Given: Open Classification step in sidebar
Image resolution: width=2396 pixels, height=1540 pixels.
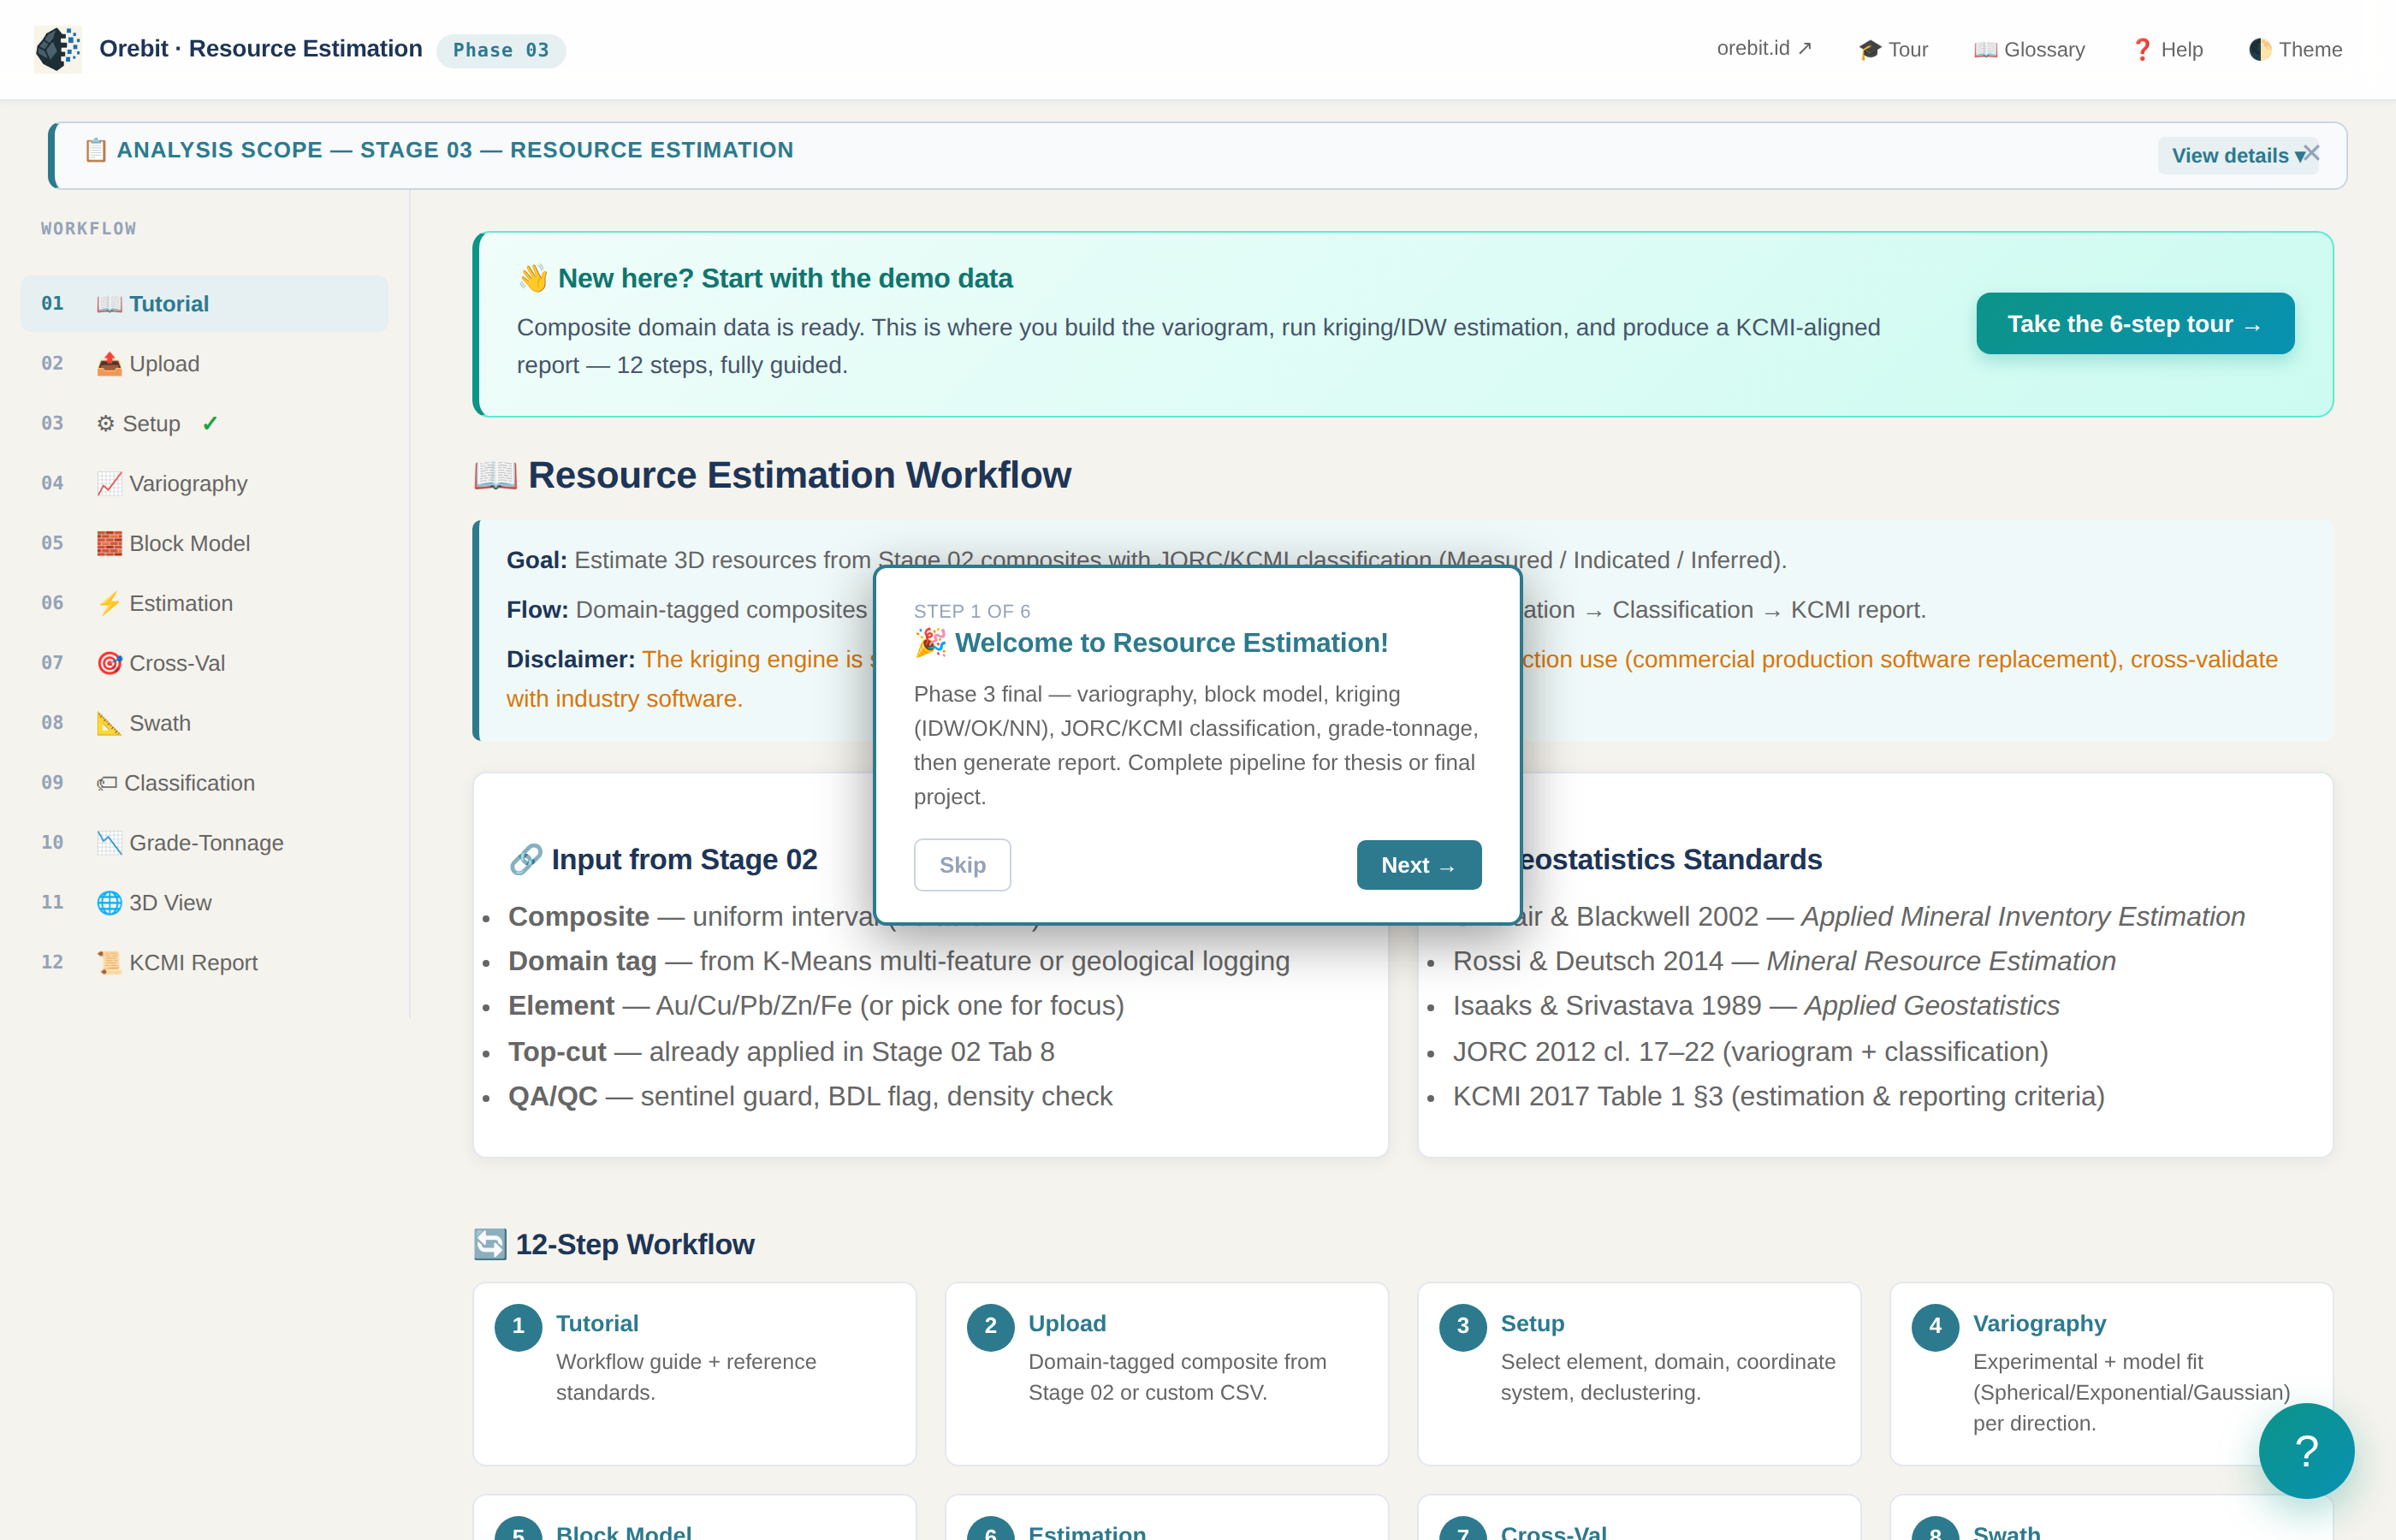Looking at the screenshot, I should coord(204,783).
